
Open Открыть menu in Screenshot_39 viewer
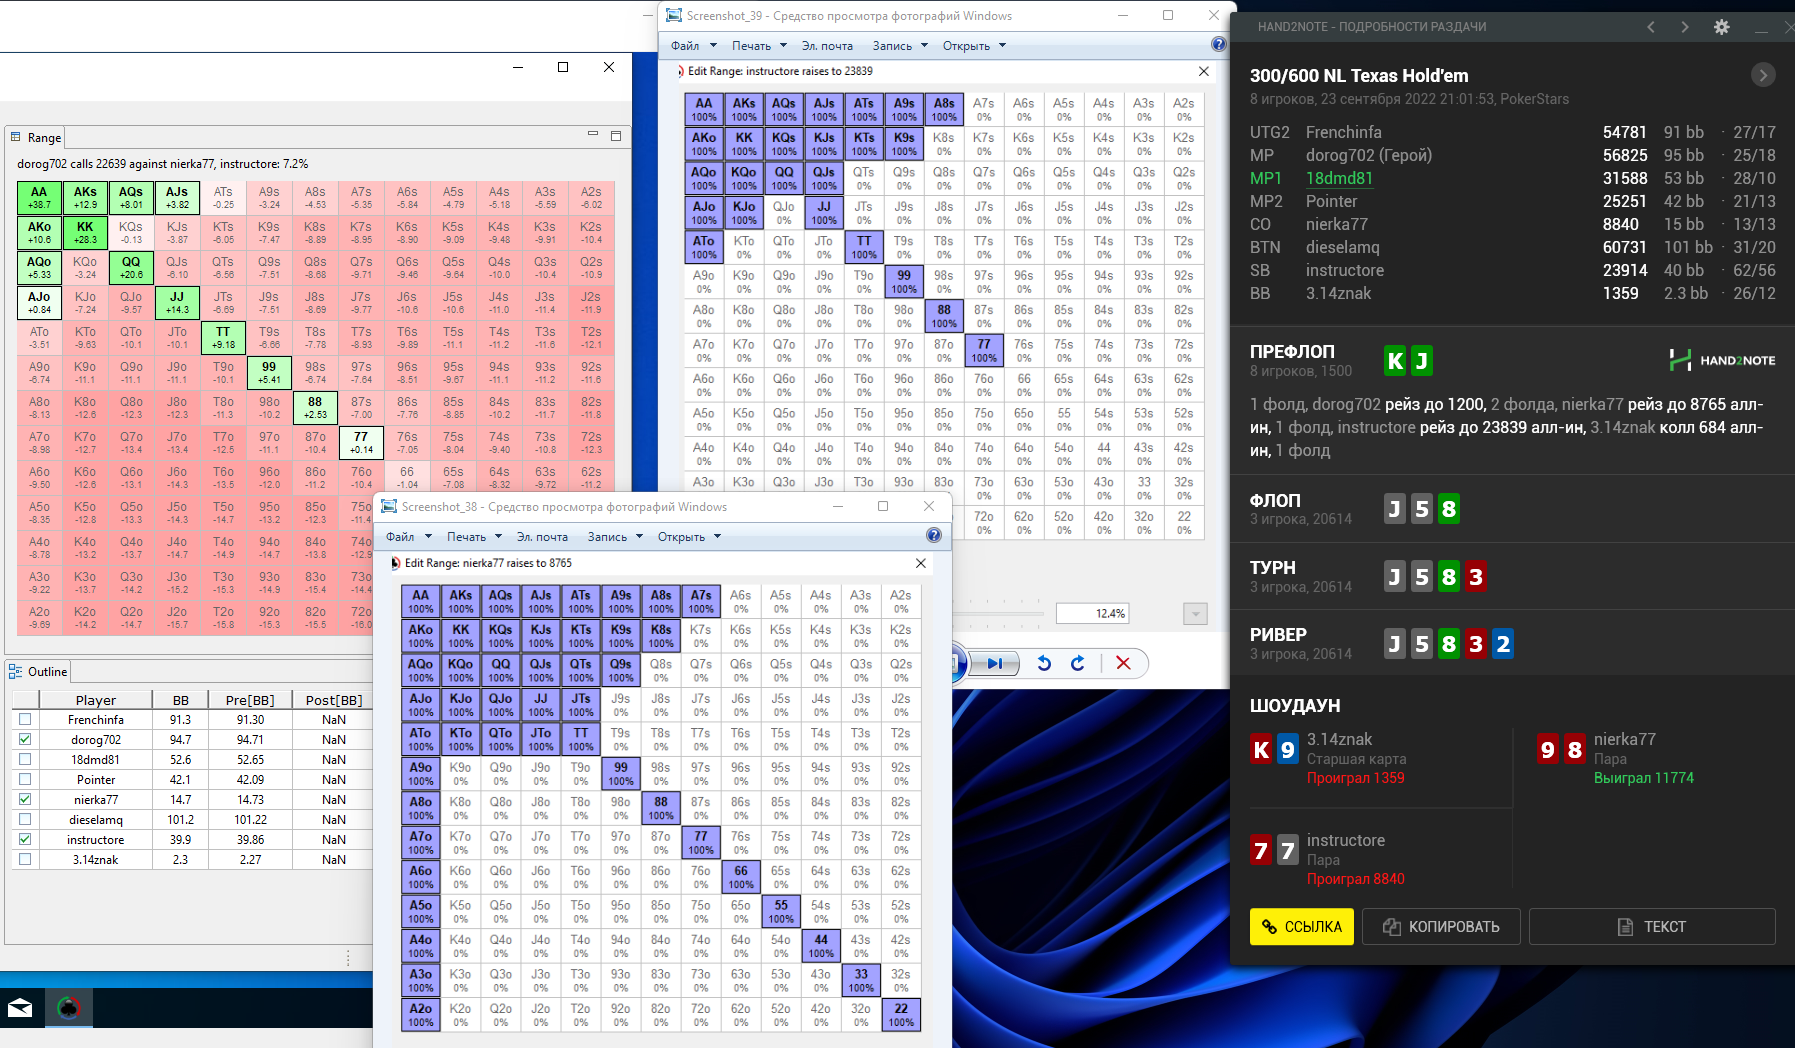(x=974, y=45)
